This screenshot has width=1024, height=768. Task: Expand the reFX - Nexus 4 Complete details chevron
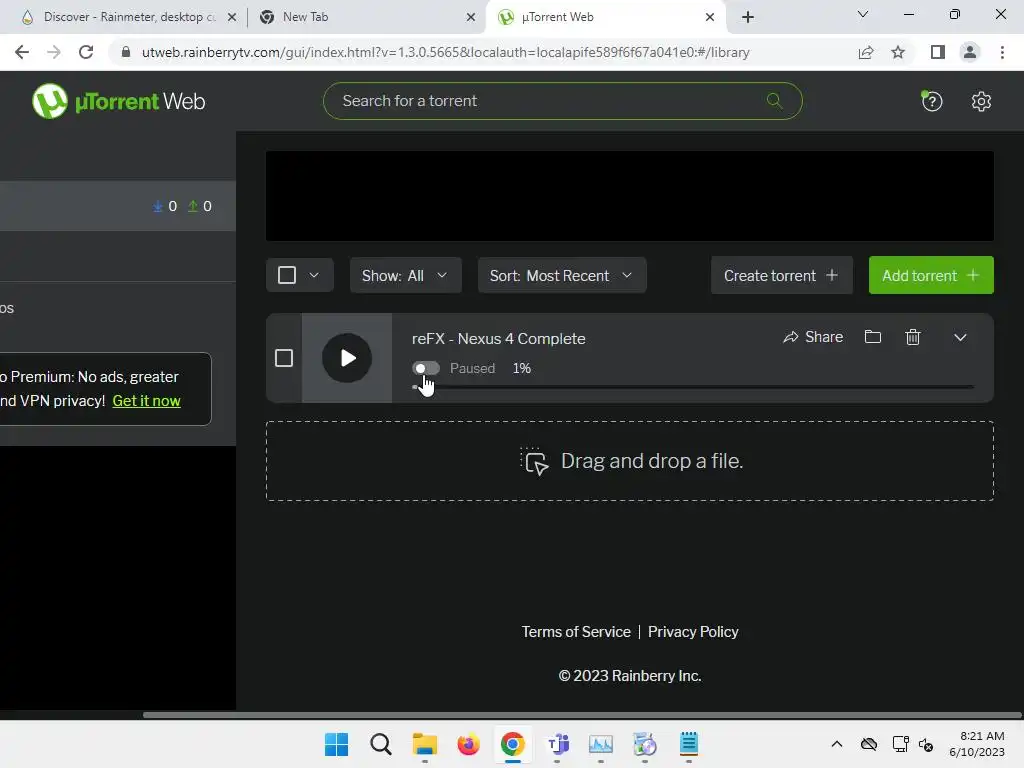click(x=960, y=338)
